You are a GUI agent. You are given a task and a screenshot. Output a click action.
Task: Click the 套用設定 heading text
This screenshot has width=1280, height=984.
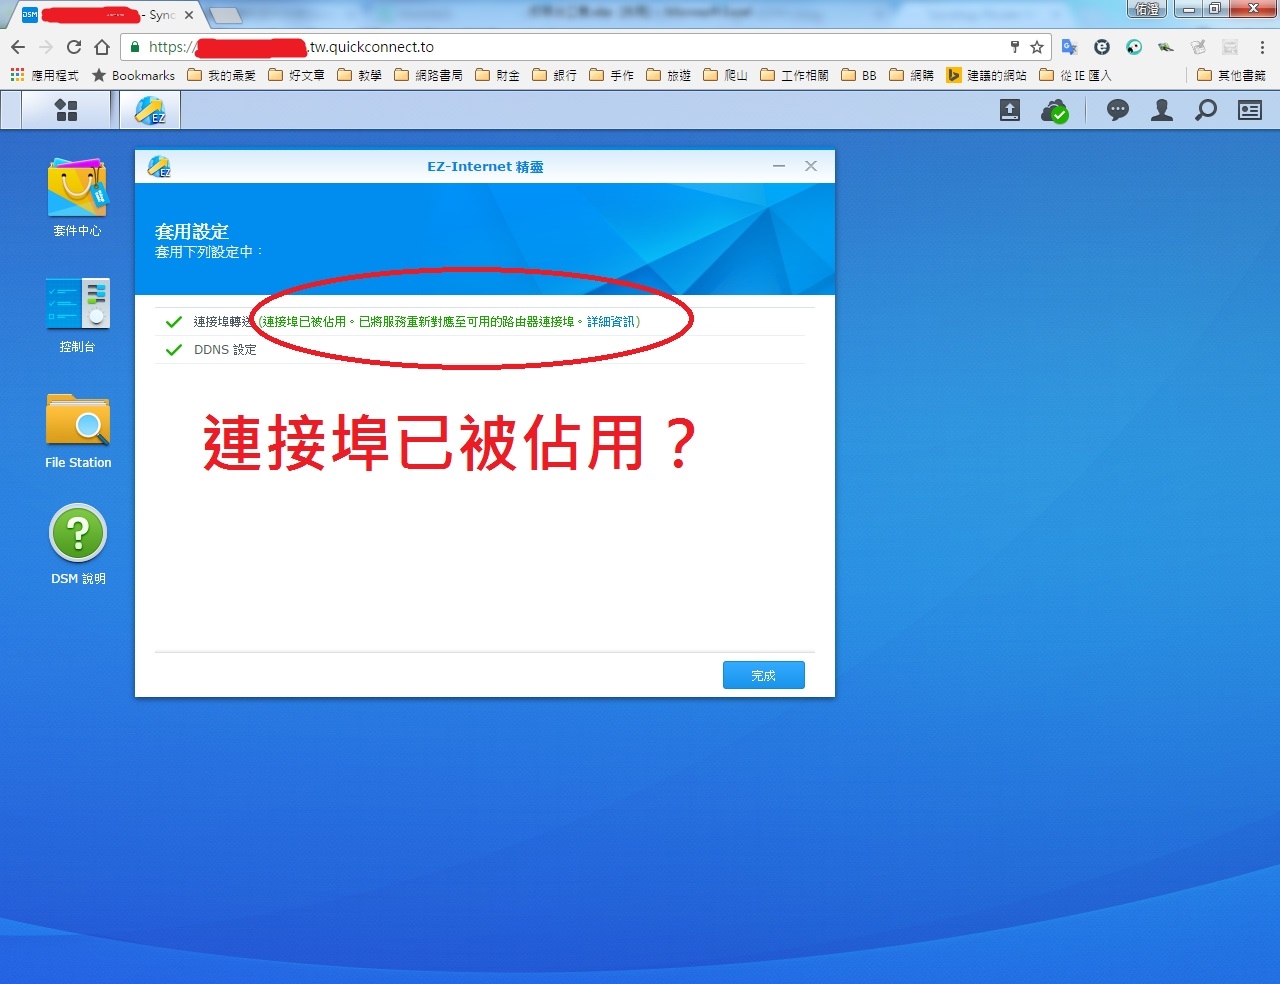191,232
